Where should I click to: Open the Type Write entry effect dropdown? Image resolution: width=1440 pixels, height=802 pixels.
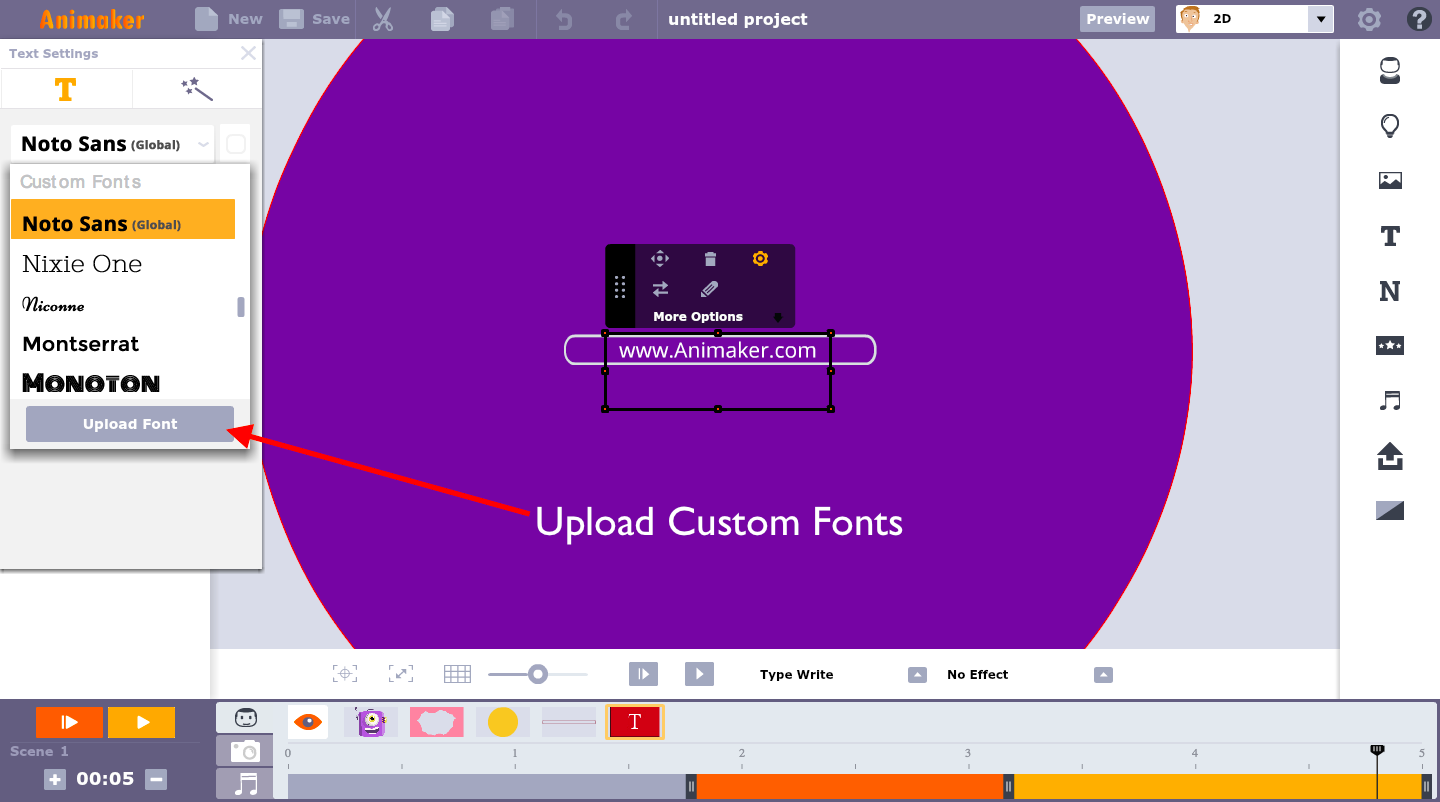917,675
